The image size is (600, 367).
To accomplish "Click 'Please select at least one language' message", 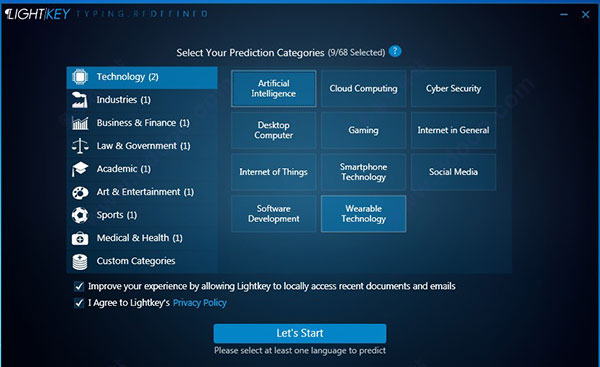I will pyautogui.click(x=300, y=351).
